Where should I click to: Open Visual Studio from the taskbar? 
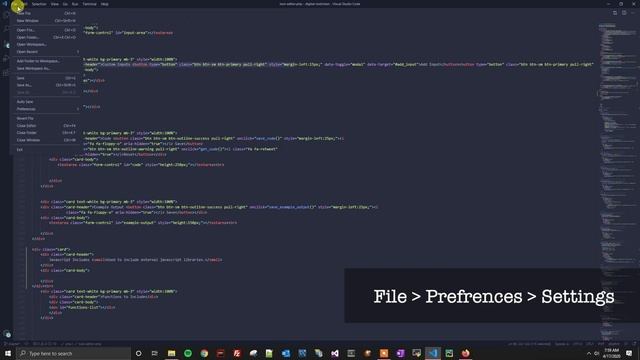(335, 353)
